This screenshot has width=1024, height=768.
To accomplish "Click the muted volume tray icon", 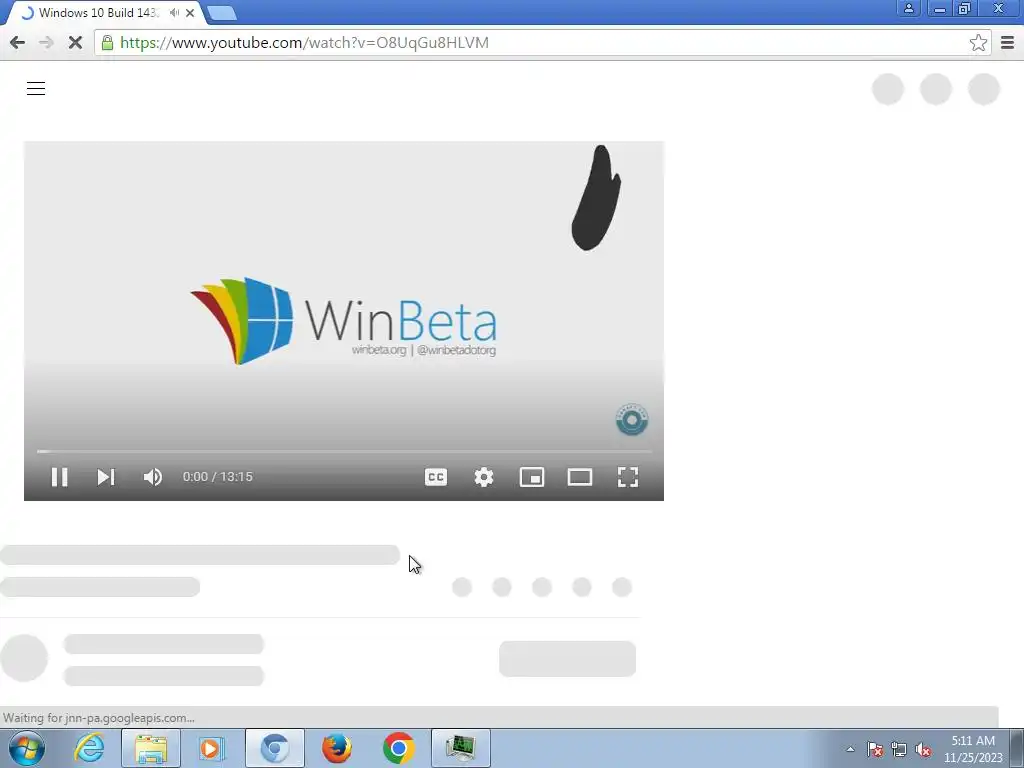I will tap(923, 749).
